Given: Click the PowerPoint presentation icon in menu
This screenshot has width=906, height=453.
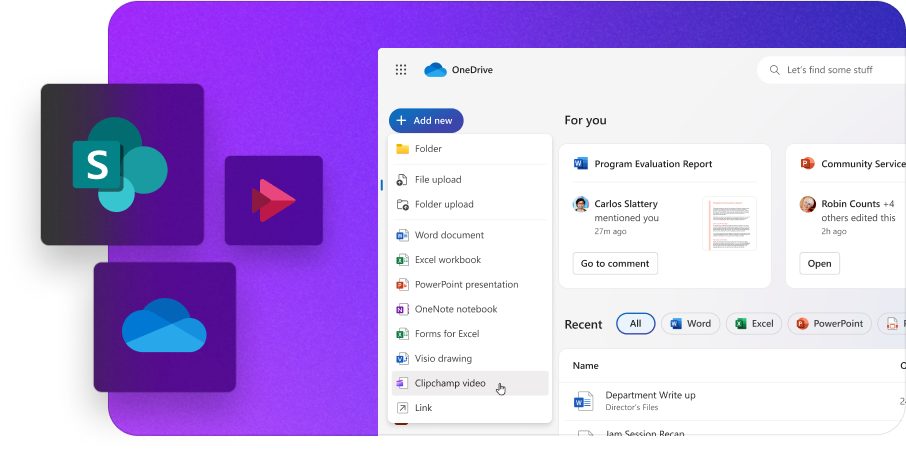Looking at the screenshot, I should (403, 285).
